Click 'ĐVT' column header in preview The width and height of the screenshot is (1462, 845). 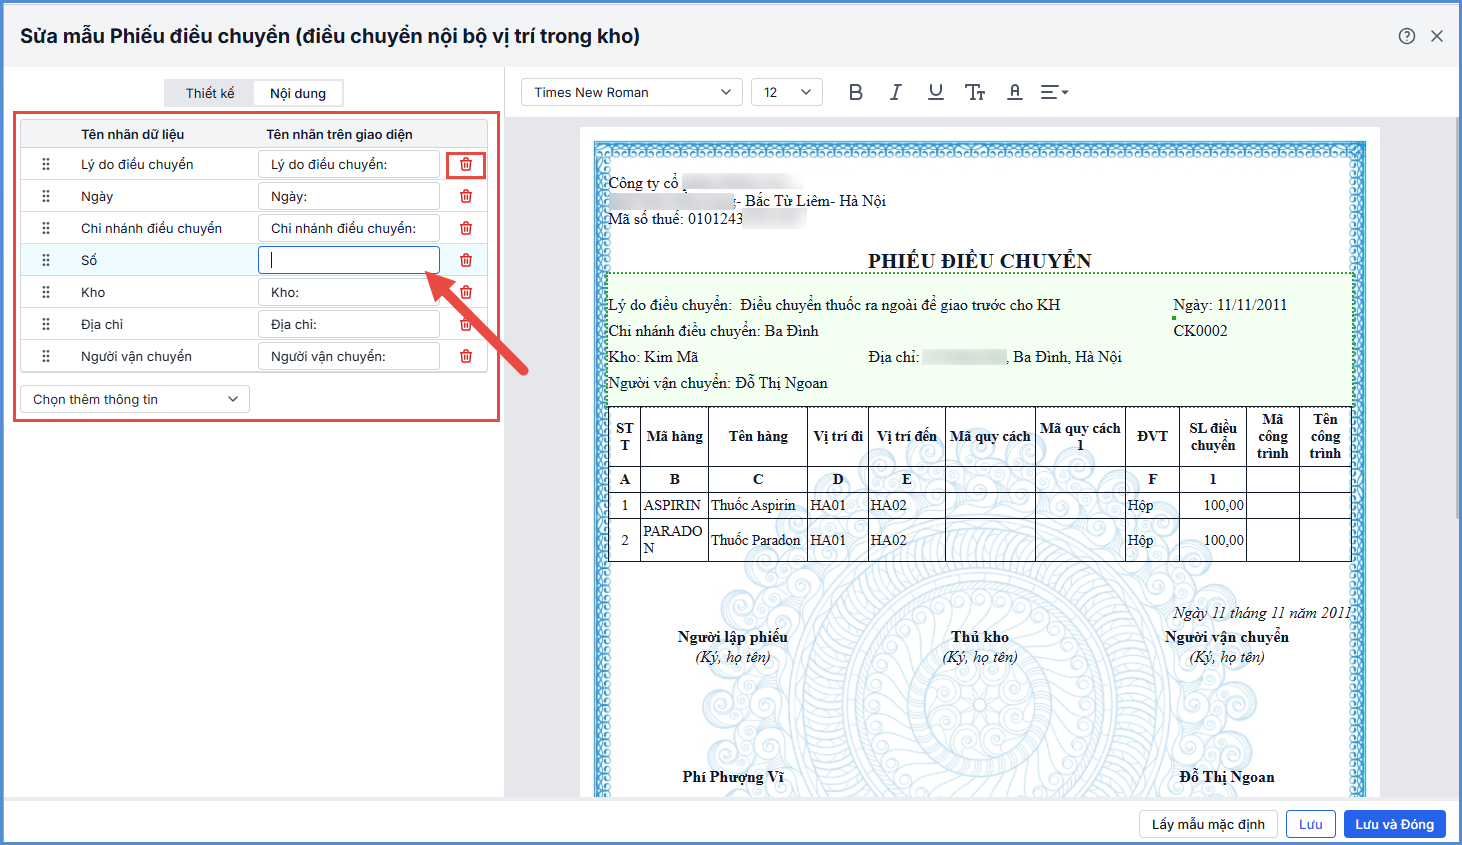[x=1152, y=436]
